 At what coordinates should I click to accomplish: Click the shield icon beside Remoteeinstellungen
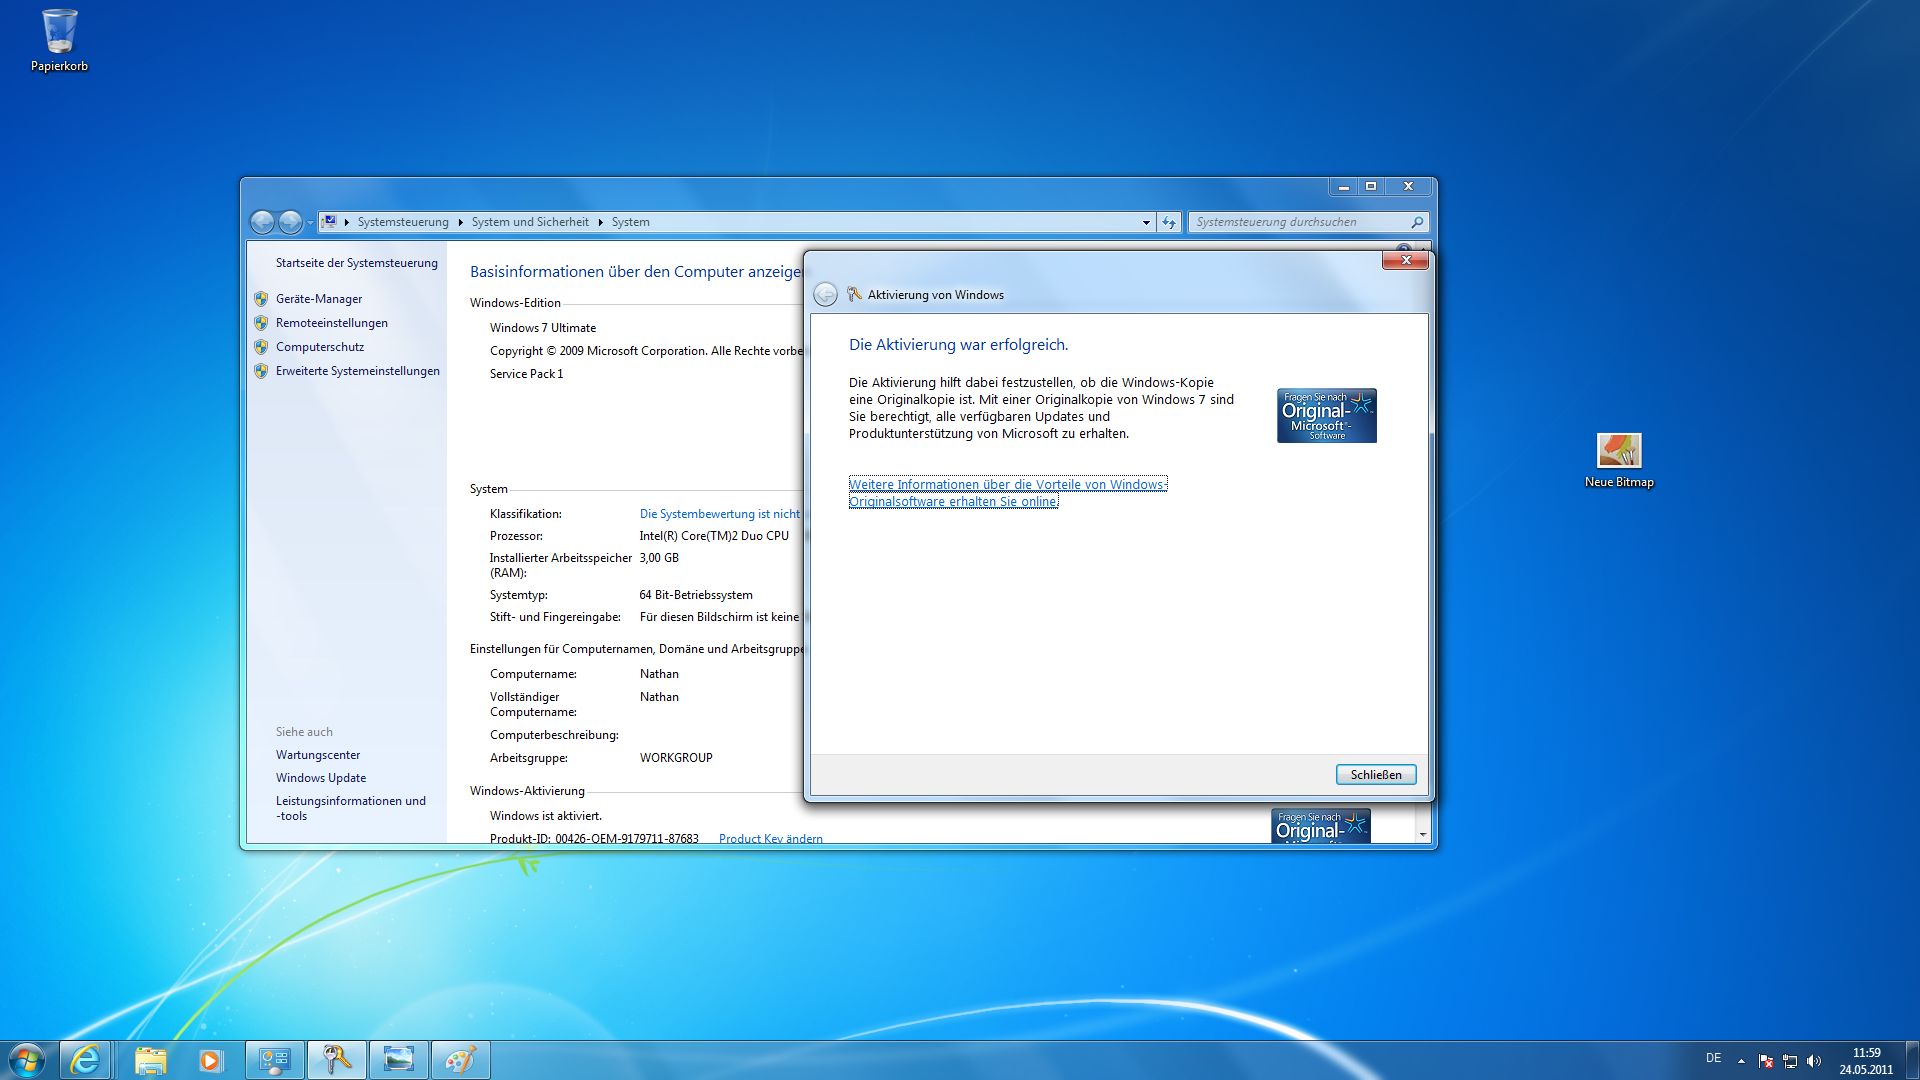click(261, 323)
